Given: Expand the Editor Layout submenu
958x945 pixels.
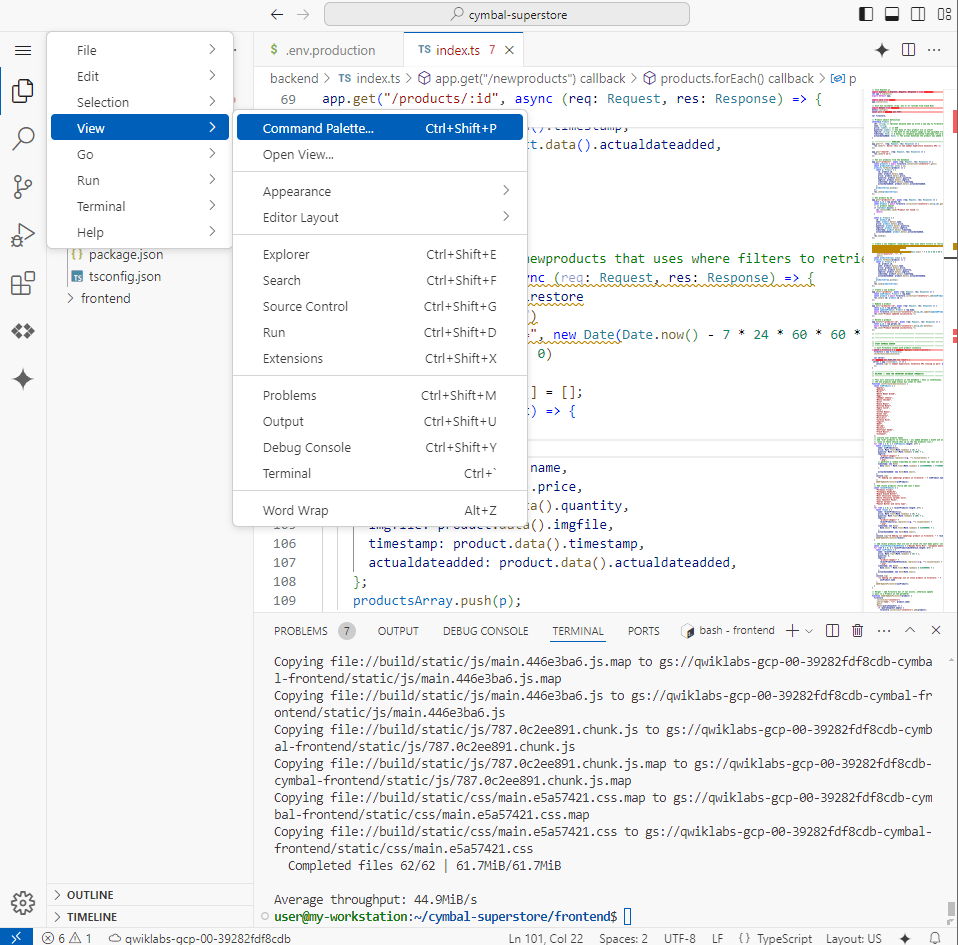Looking at the screenshot, I should (380, 217).
